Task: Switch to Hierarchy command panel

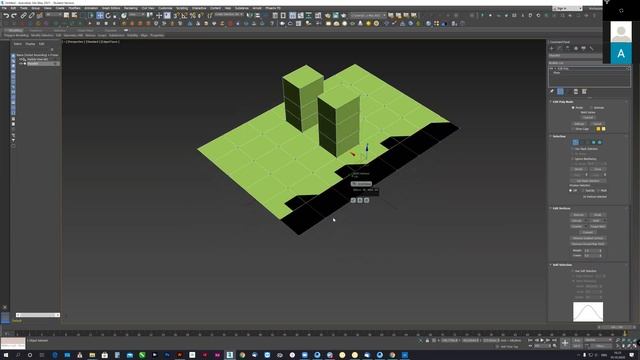Action: coord(567,49)
